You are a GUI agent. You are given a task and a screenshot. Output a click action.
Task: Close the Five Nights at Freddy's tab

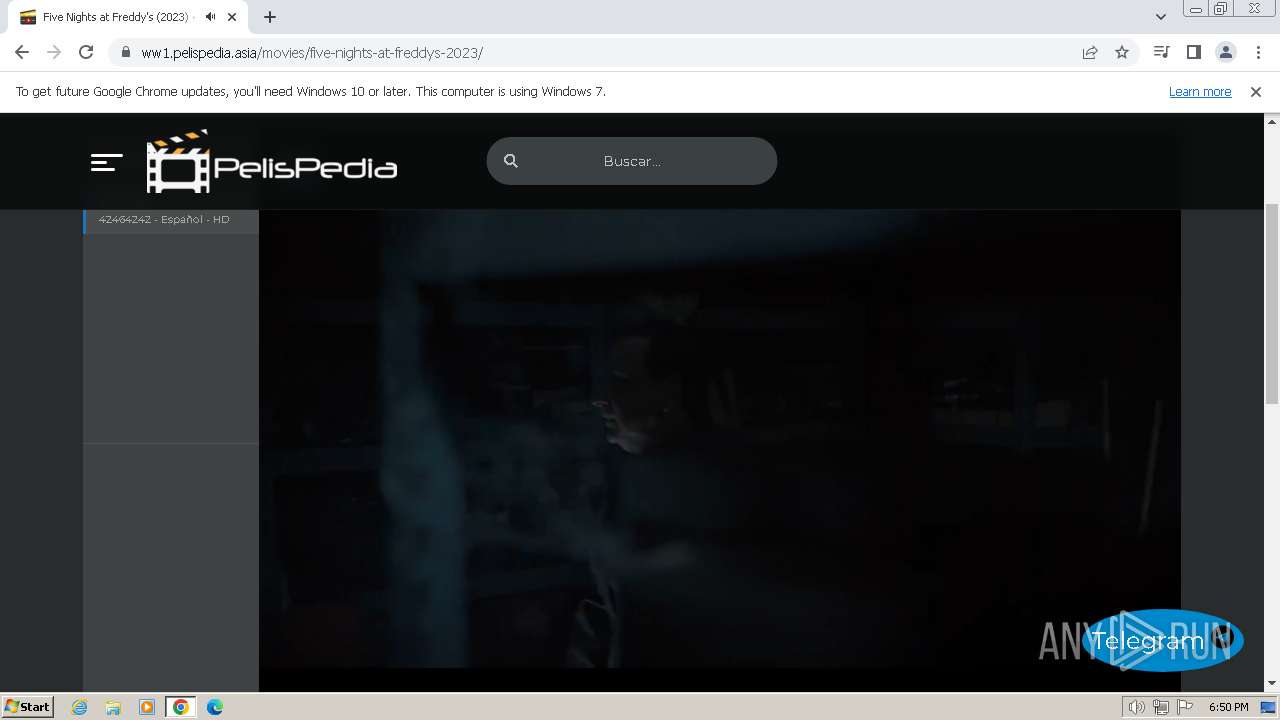pyautogui.click(x=232, y=17)
